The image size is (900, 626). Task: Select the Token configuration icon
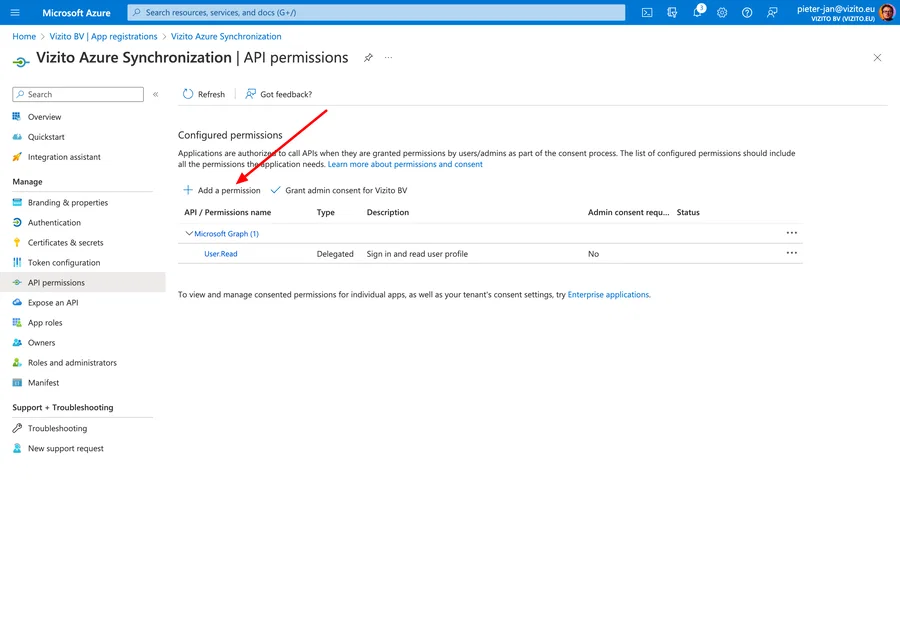(x=19, y=262)
